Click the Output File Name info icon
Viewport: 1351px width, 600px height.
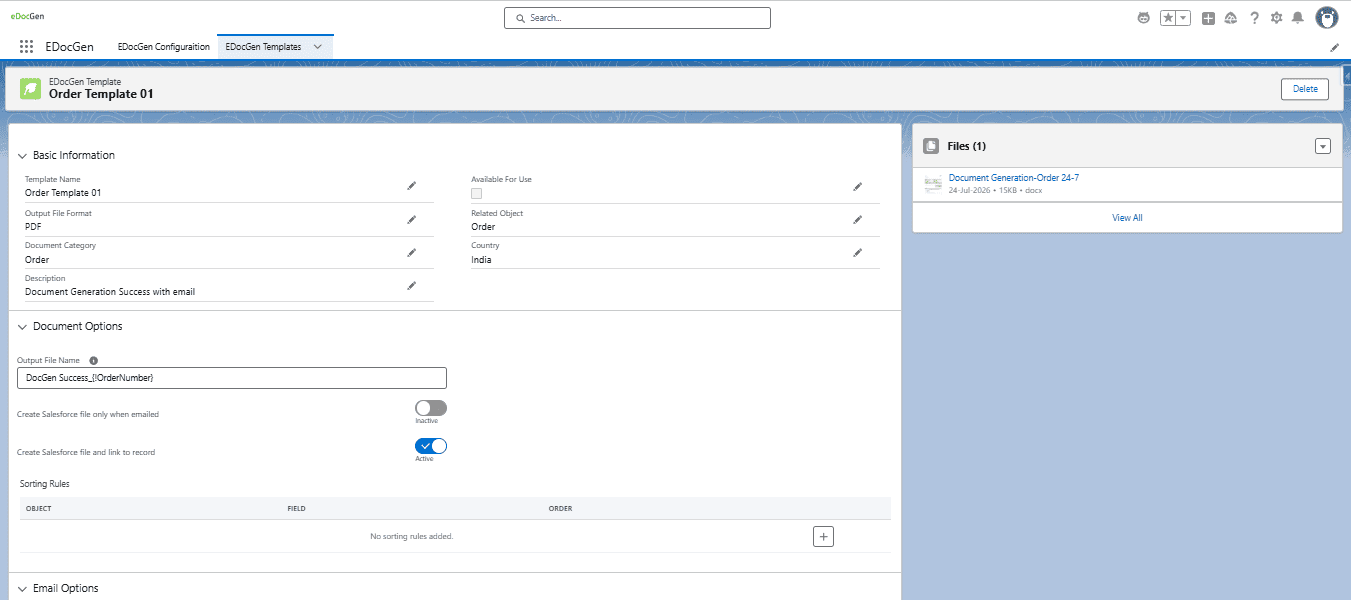point(93,360)
